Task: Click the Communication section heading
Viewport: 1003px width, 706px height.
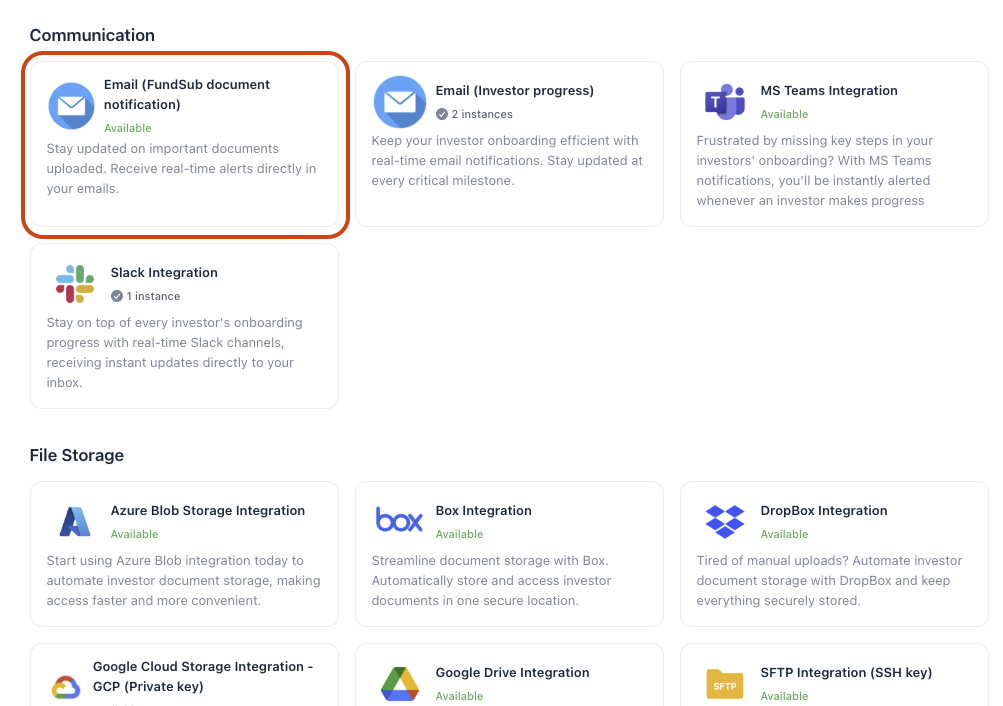Action: coord(92,35)
